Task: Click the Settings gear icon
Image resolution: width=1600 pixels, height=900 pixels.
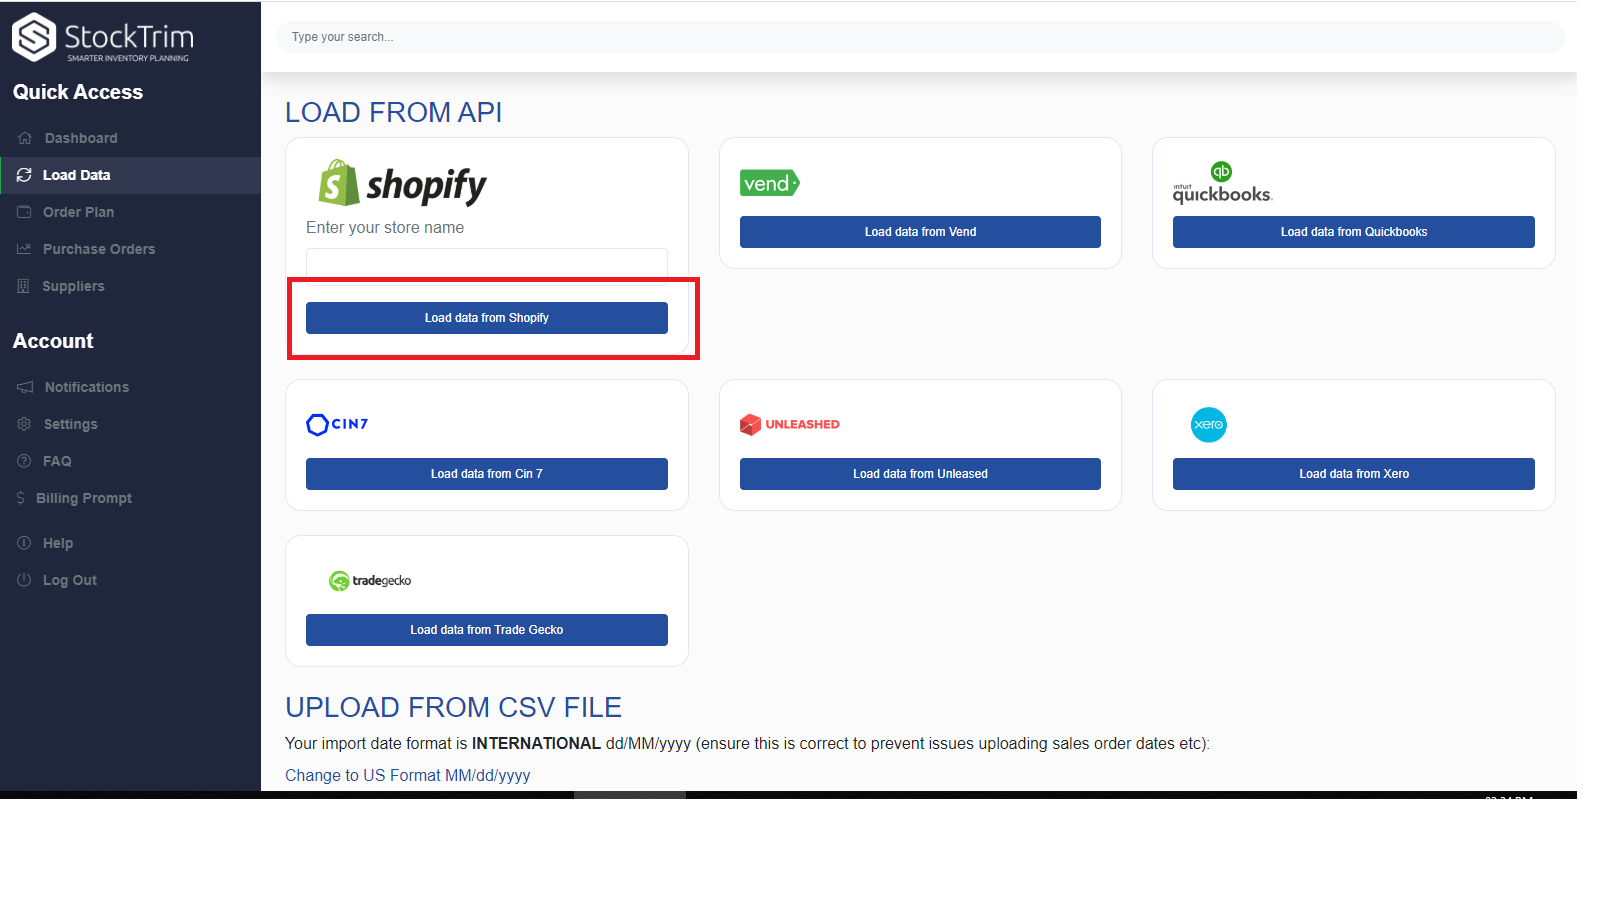Action: pyautogui.click(x=24, y=424)
